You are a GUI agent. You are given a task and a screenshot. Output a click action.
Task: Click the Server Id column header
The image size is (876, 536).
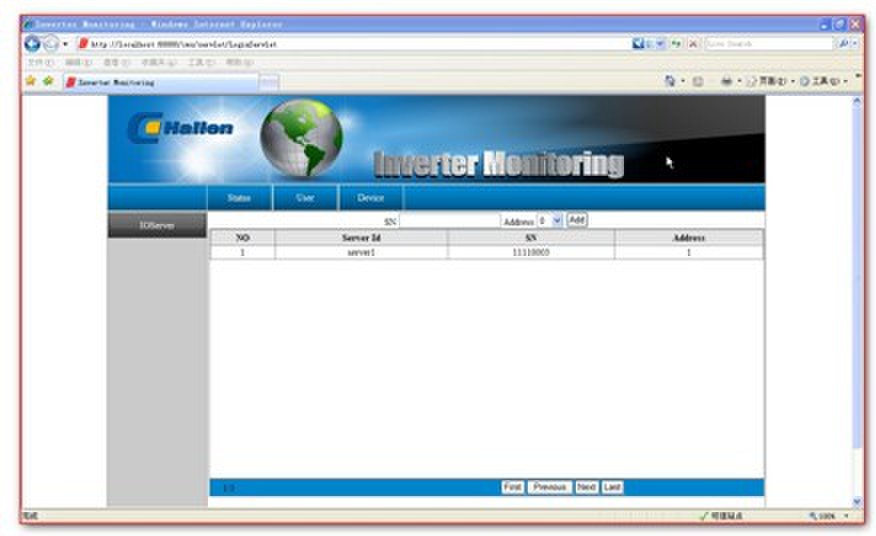point(361,238)
